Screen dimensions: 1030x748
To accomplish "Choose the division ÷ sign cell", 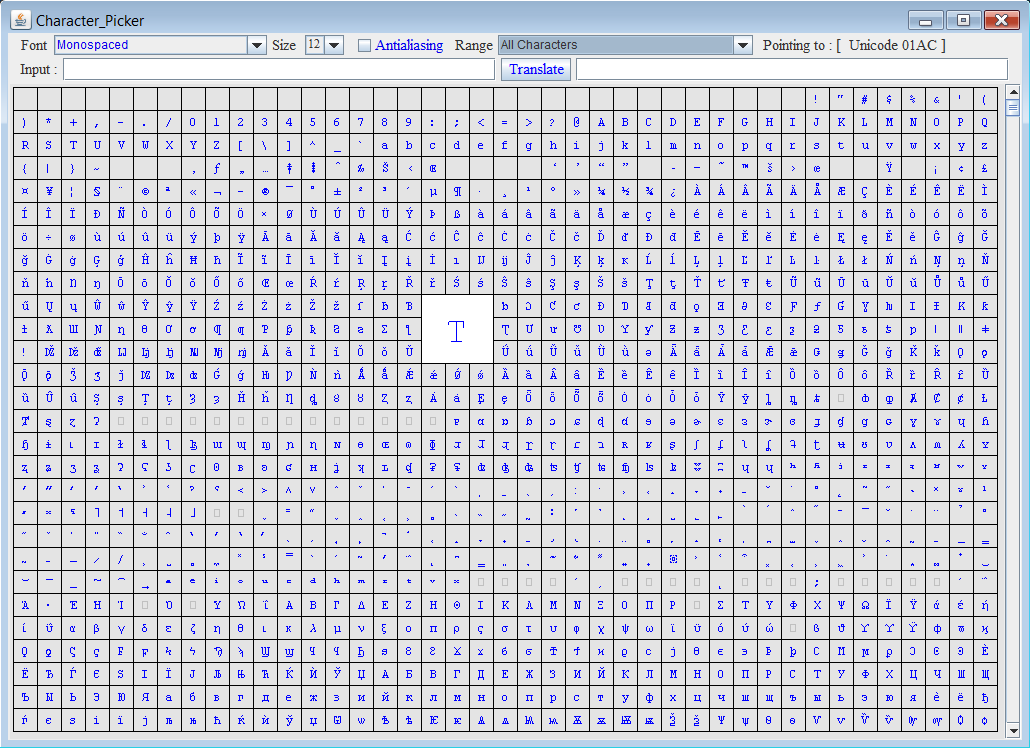I will 49,237.
